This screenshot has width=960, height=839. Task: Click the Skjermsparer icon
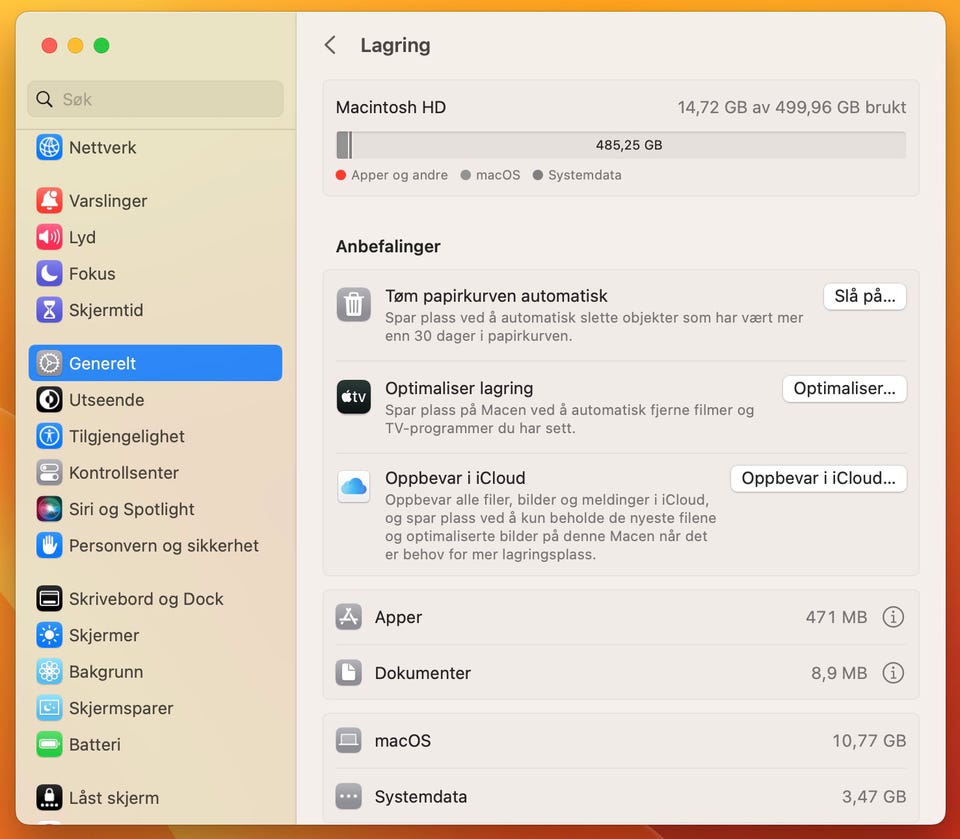pos(49,708)
